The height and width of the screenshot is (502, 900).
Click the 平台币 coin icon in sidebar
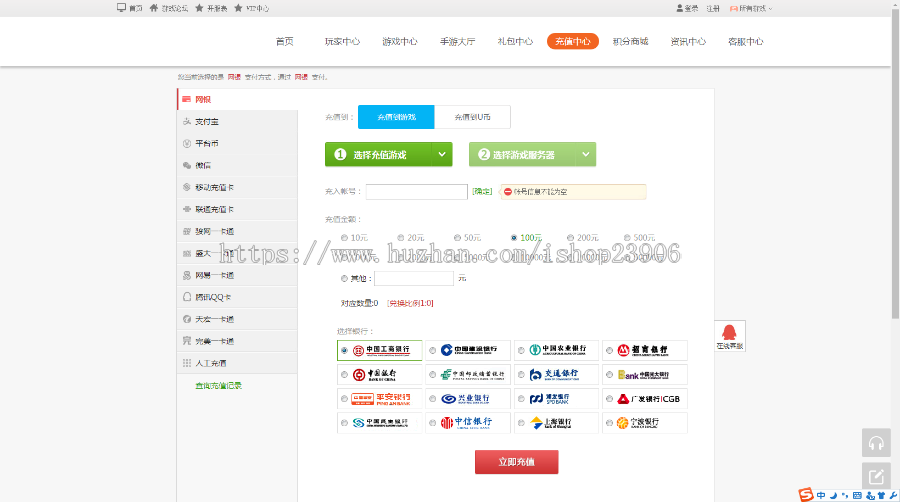point(187,143)
